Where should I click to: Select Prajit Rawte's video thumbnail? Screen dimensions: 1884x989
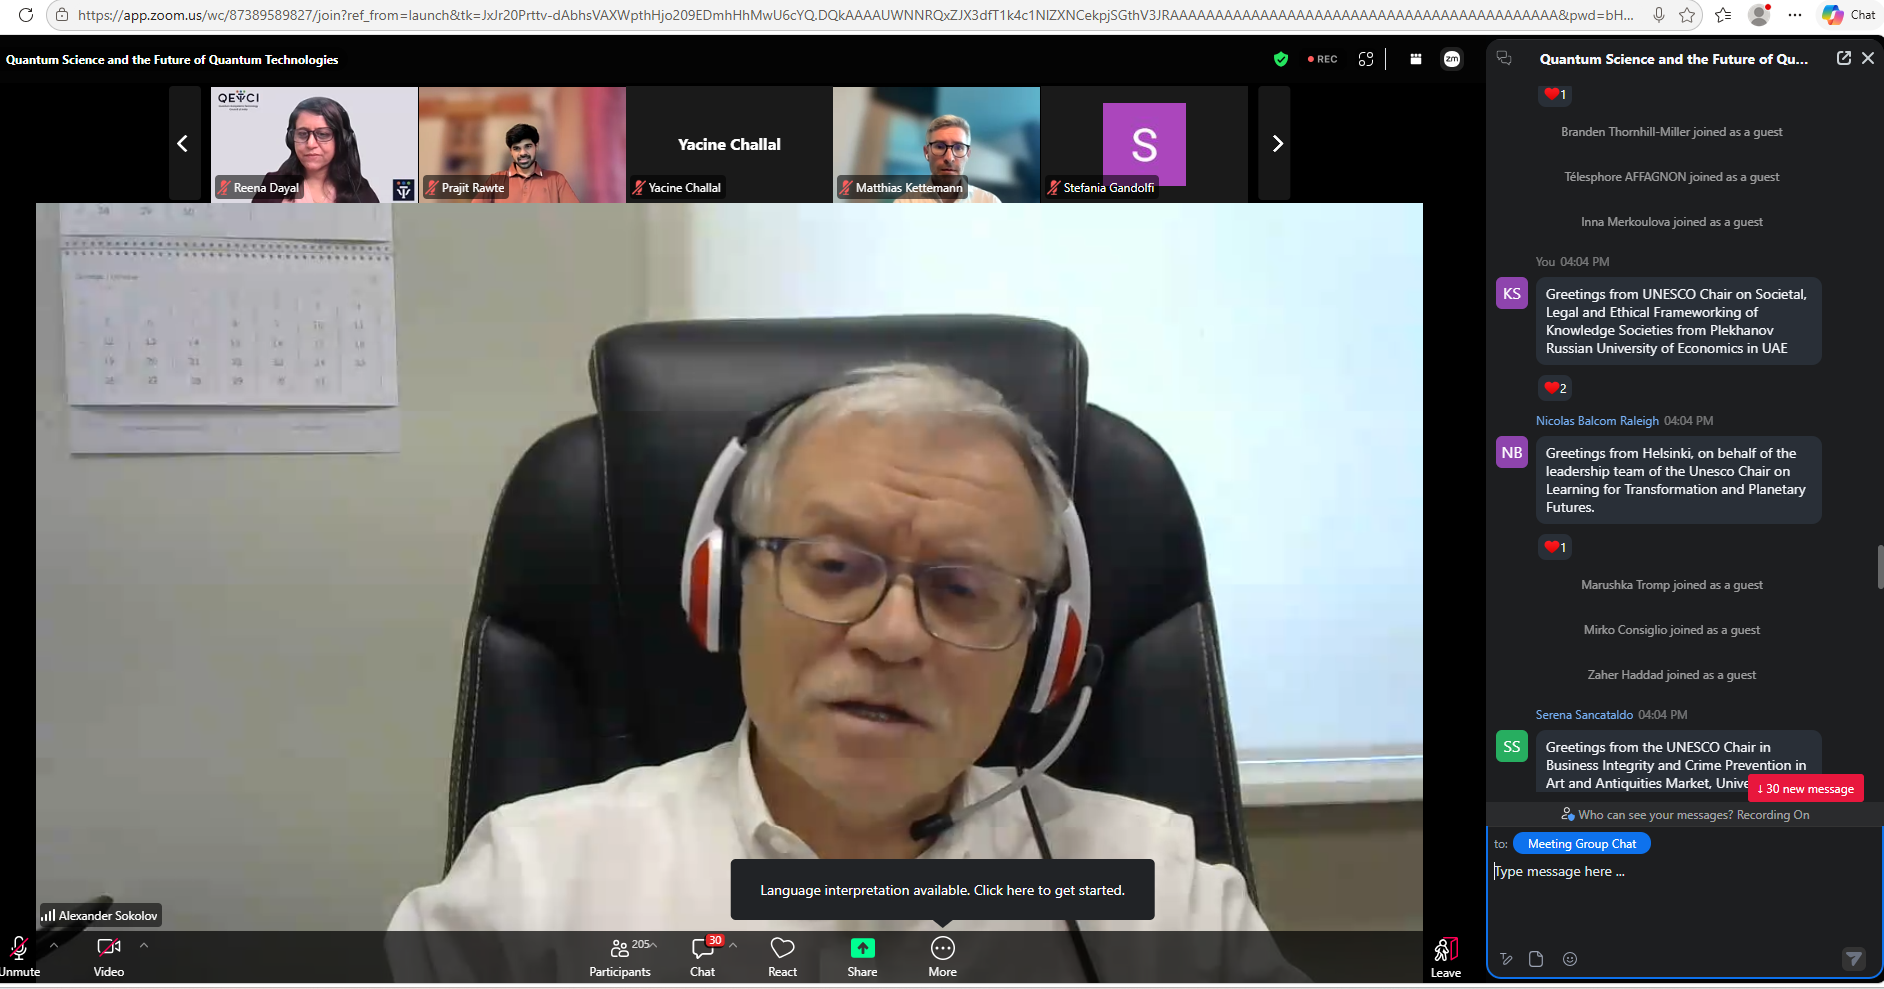click(522, 145)
